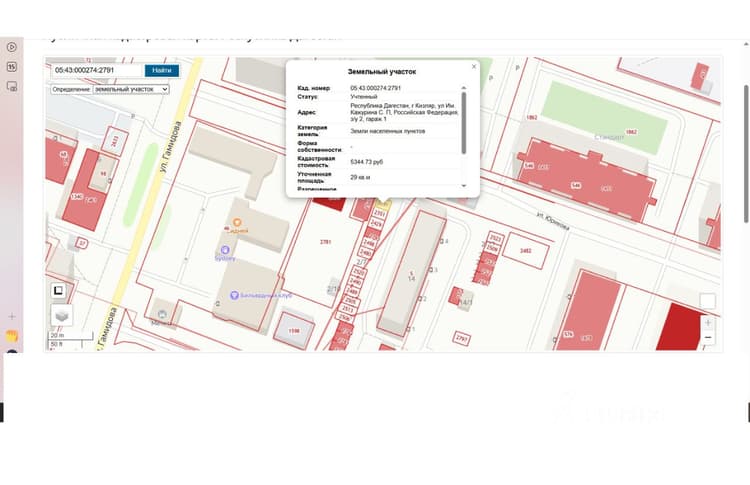Focus the cadastral number search field
The image size is (750, 485).
pyautogui.click(x=98, y=70)
